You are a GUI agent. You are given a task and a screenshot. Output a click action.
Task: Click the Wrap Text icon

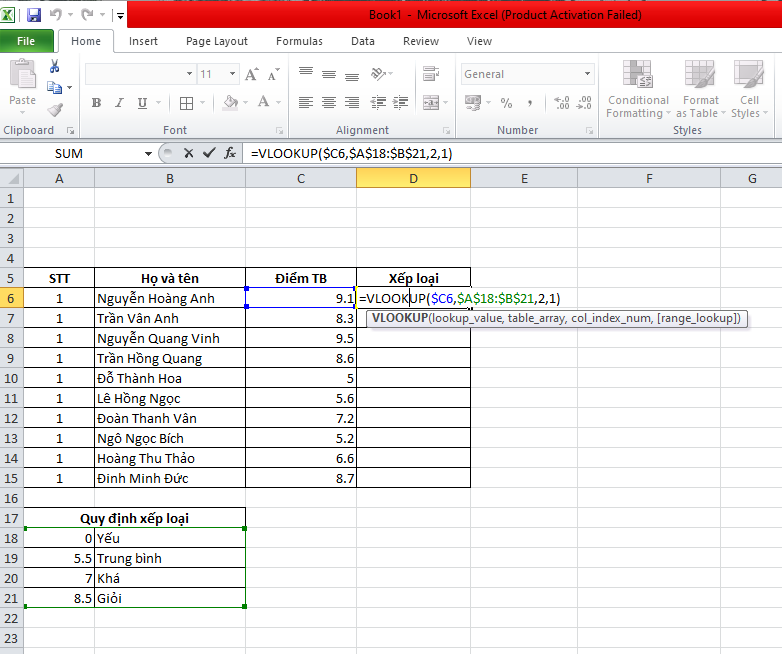431,74
